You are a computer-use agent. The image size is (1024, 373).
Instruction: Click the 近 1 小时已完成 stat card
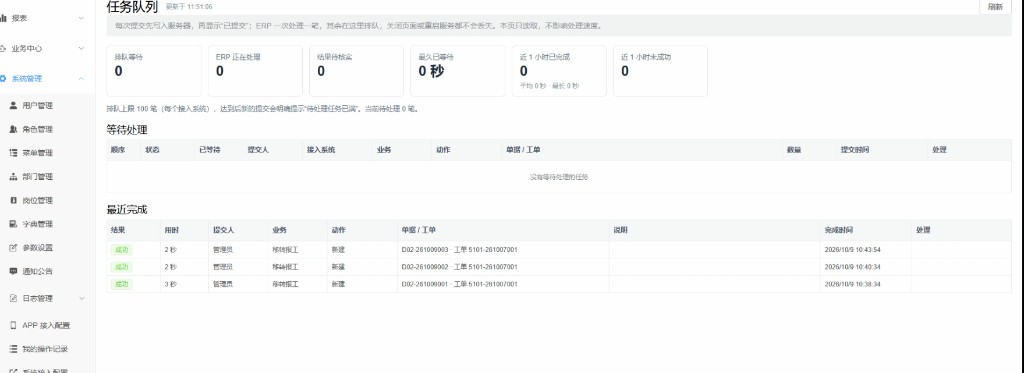tap(559, 71)
